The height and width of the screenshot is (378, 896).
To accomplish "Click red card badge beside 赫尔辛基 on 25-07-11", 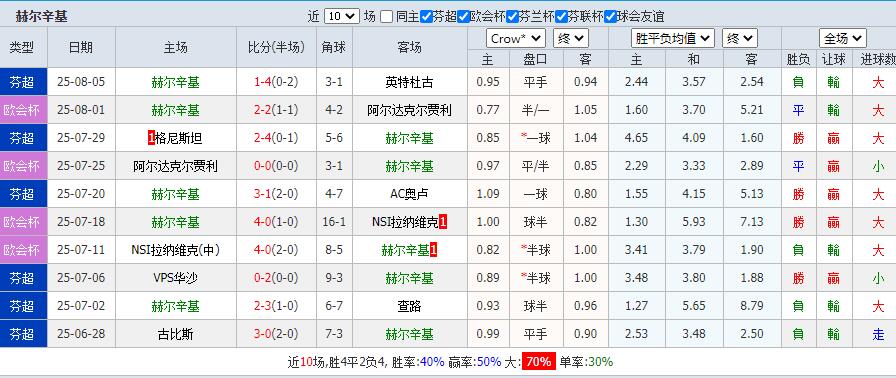I will [x=433, y=250].
